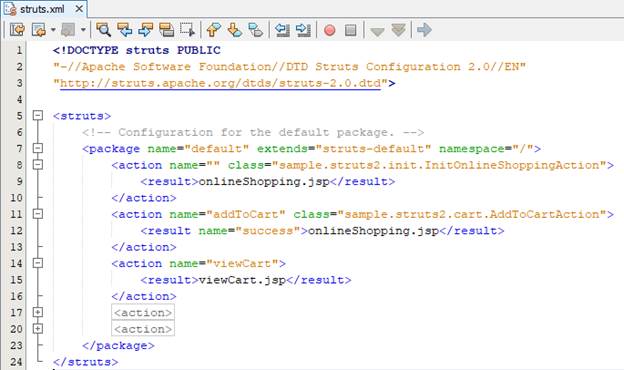Image resolution: width=624 pixels, height=370 pixels.
Task: Collapse the viewCart action fold on line 14
Action: [x=38, y=263]
